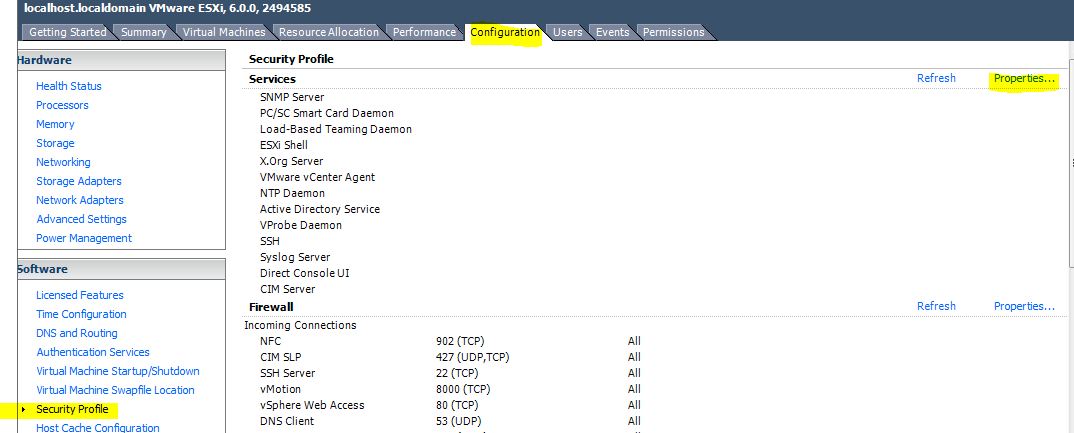The height and width of the screenshot is (433, 1074).
Task: Click the vertical scrollbar on the right
Action: point(1071,162)
